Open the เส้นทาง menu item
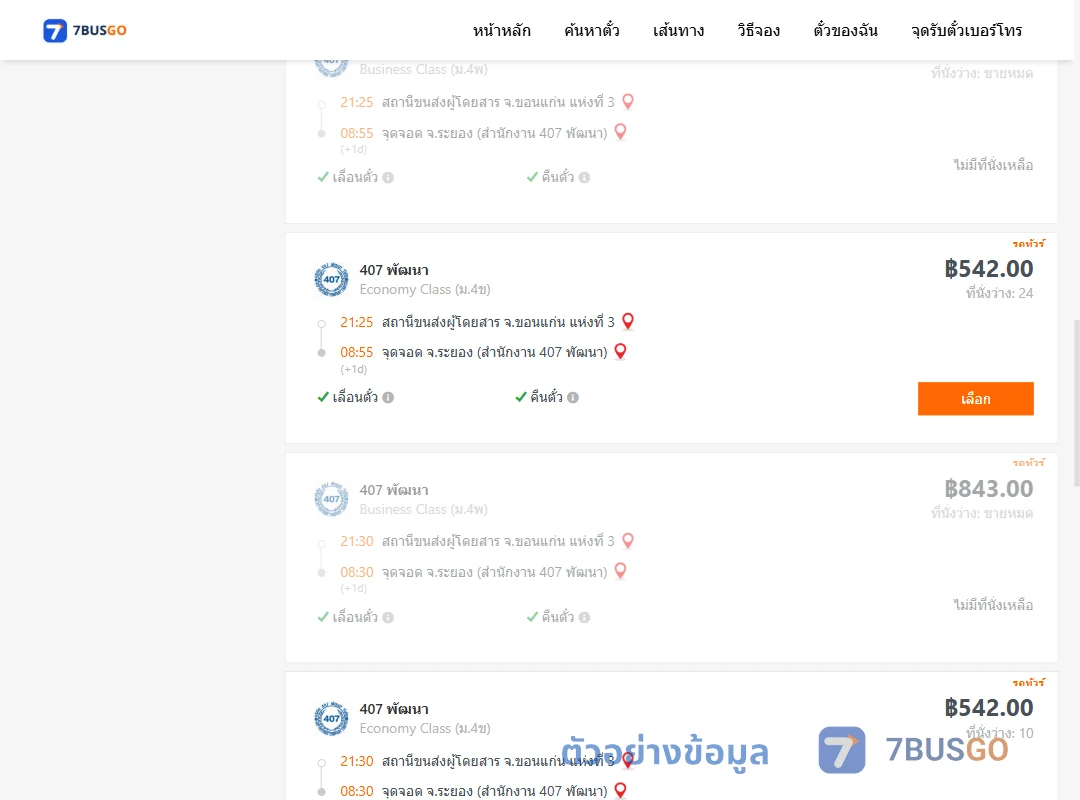 (x=678, y=30)
